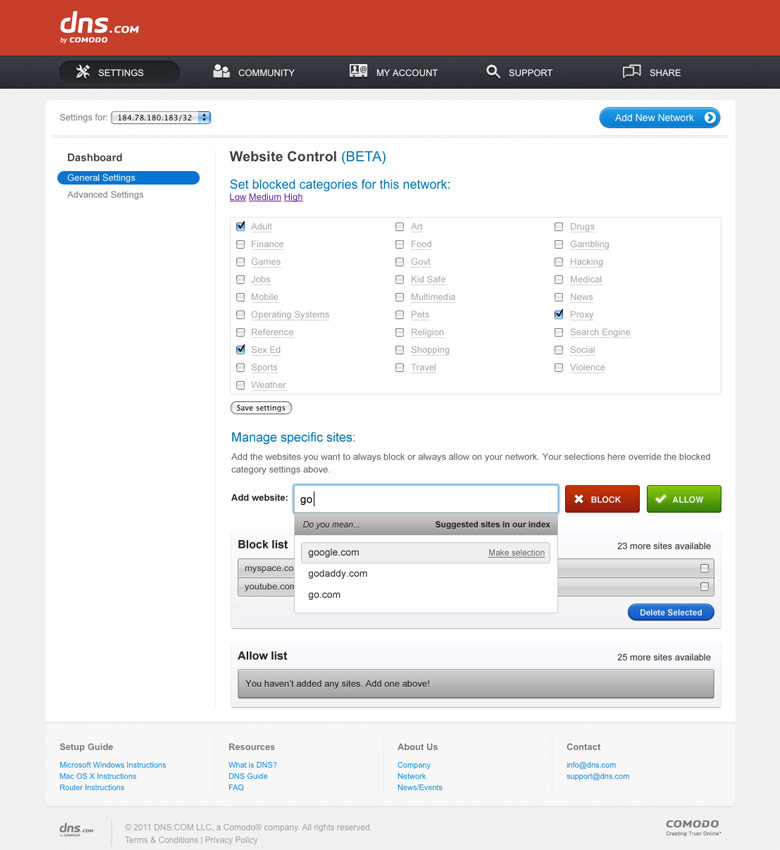Screen dimensions: 780x850
Task: Pick godaddy.com in the suggestion list
Action: [x=338, y=574]
